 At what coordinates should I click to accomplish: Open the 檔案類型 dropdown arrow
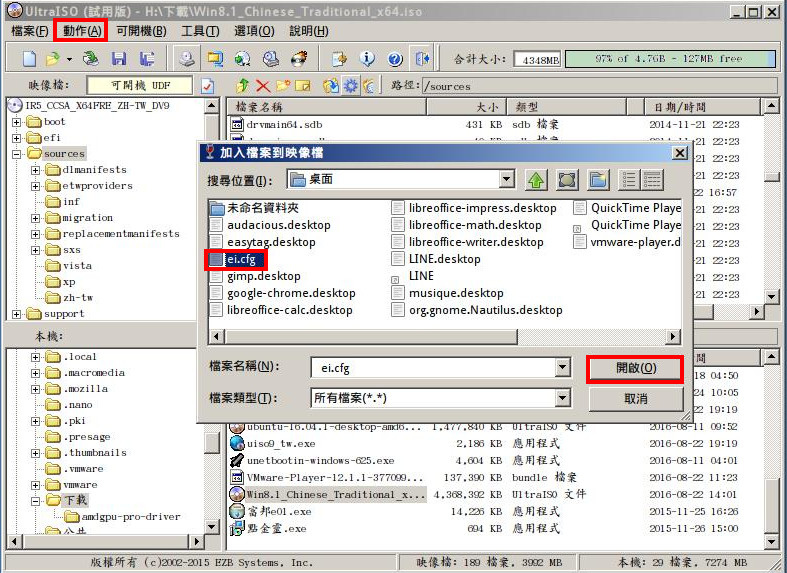[563, 398]
